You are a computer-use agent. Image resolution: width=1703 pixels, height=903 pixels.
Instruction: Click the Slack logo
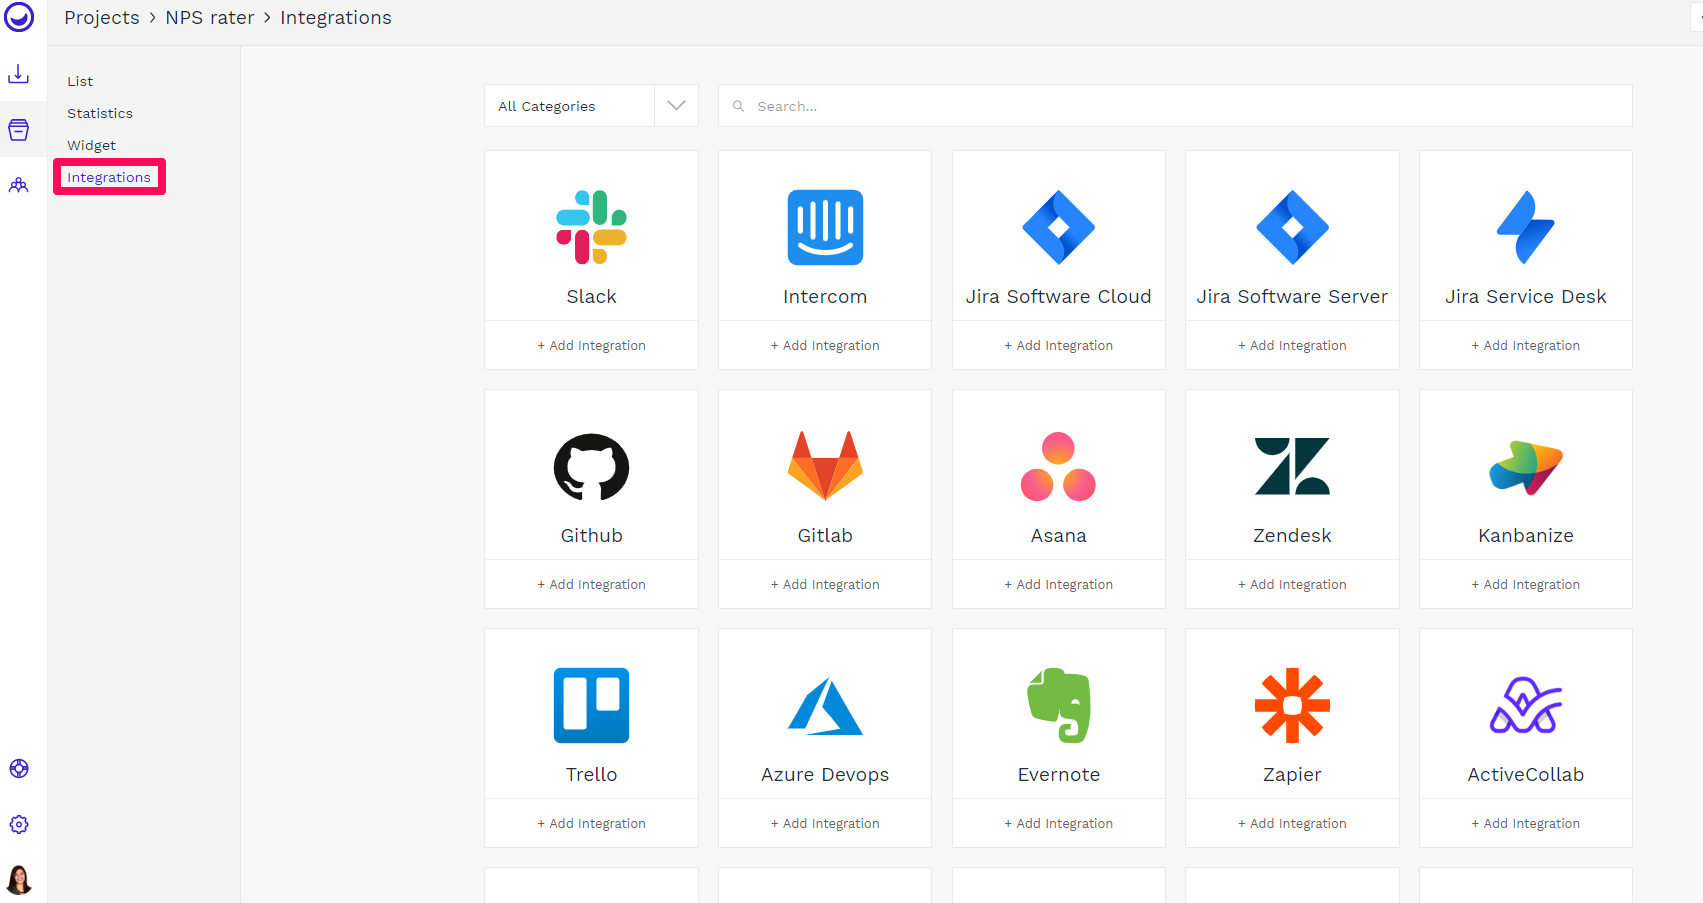(x=591, y=227)
